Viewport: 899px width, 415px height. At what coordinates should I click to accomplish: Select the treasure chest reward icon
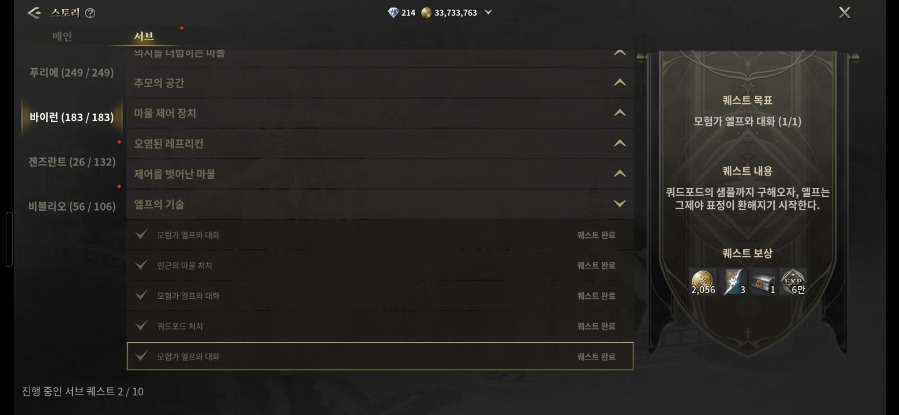click(764, 282)
